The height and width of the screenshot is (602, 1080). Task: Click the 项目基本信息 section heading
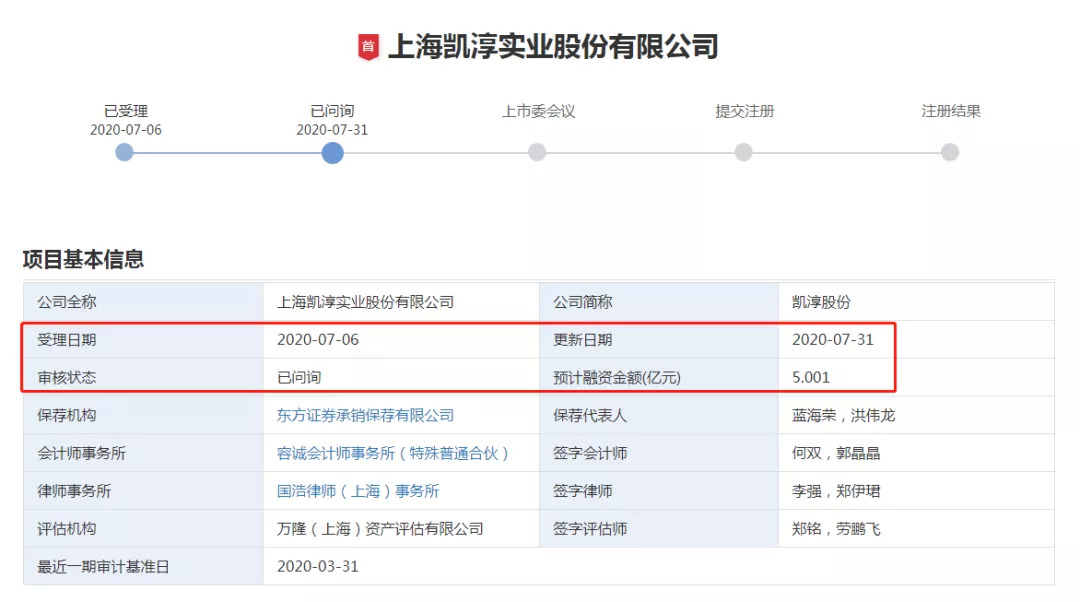click(x=83, y=259)
